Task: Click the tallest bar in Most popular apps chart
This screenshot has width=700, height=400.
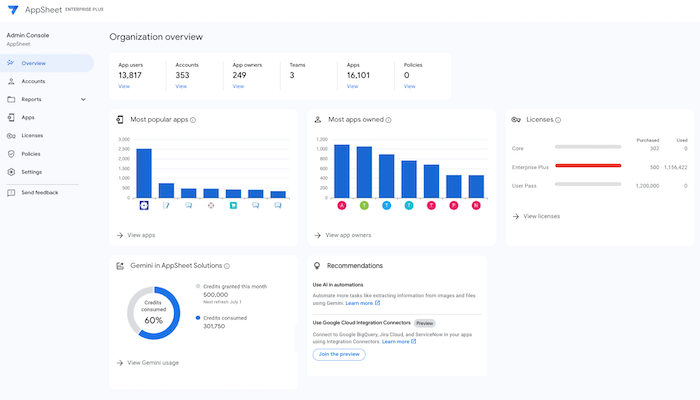Action: [x=144, y=173]
